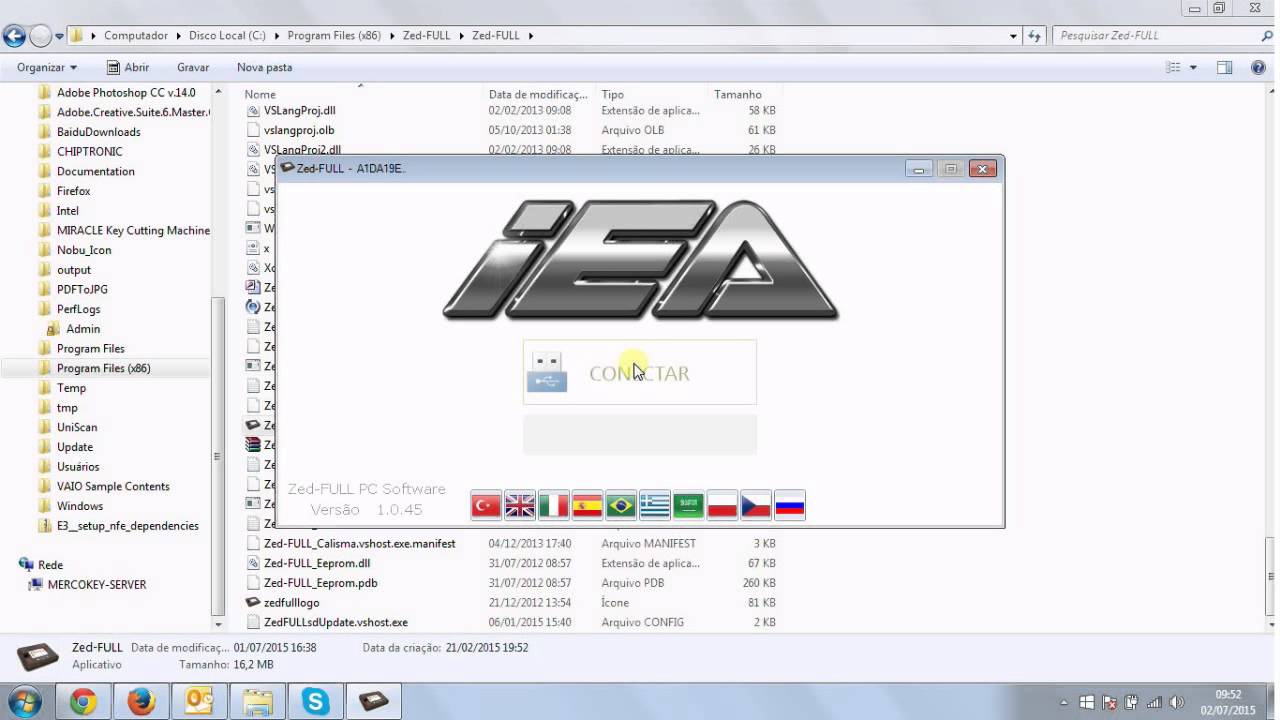Open Google Chrome from the taskbar
Viewport: 1280px width, 720px height.
(83, 702)
